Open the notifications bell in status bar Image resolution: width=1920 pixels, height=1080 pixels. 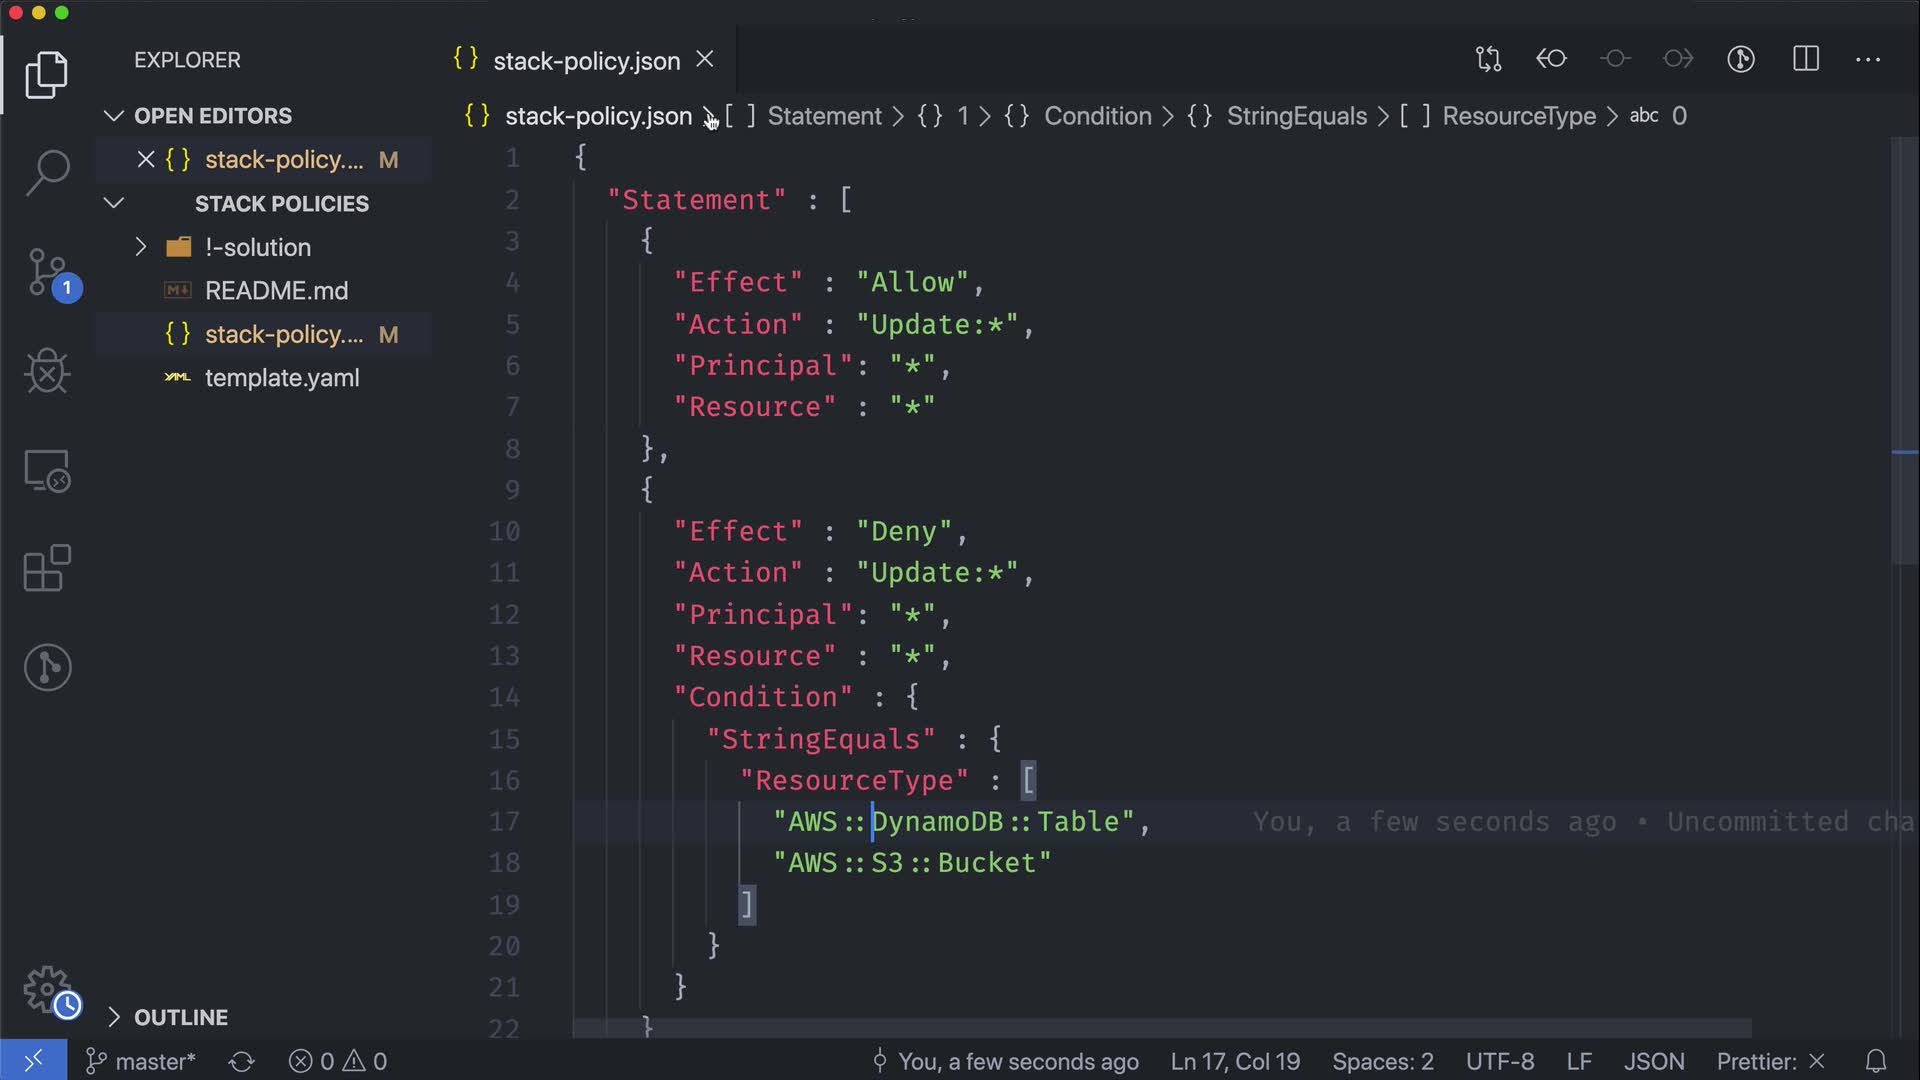(1876, 1061)
